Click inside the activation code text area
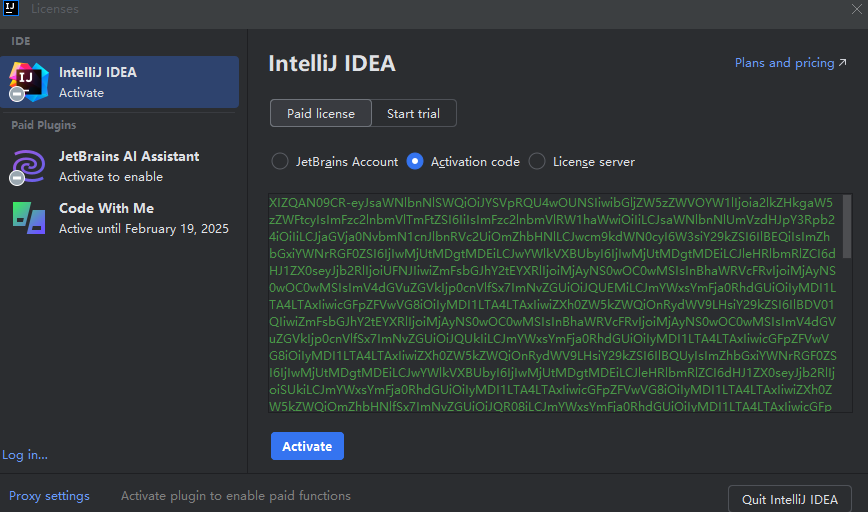This screenshot has width=868, height=512. 555,302
